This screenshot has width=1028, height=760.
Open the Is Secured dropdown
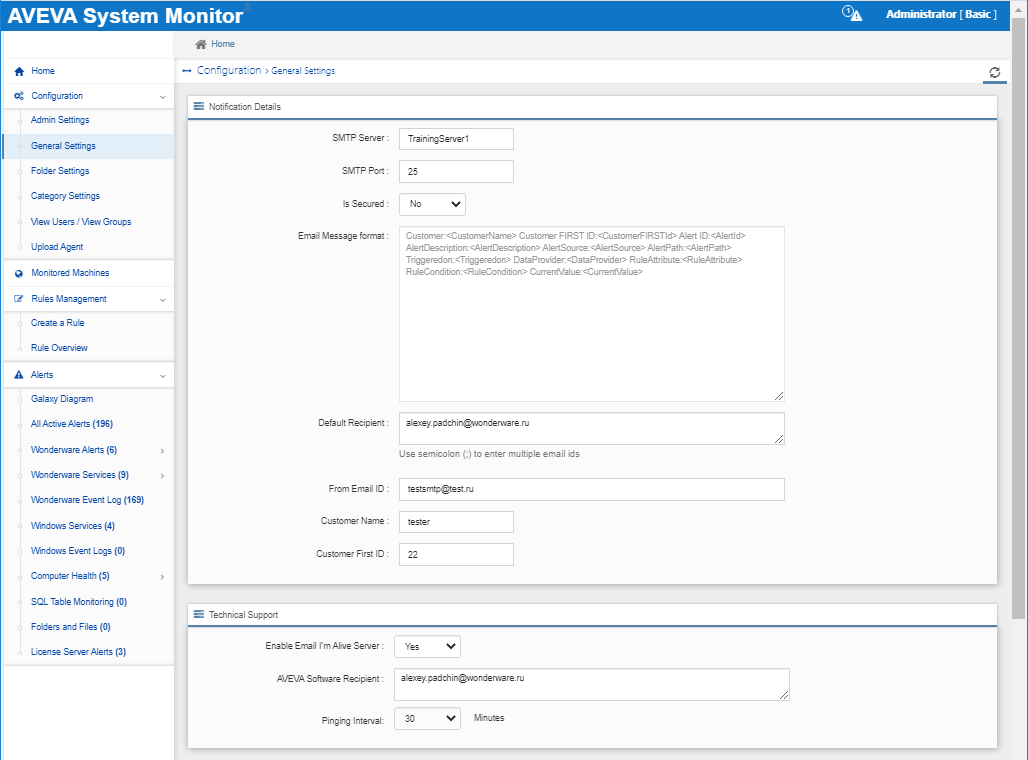[x=432, y=204]
